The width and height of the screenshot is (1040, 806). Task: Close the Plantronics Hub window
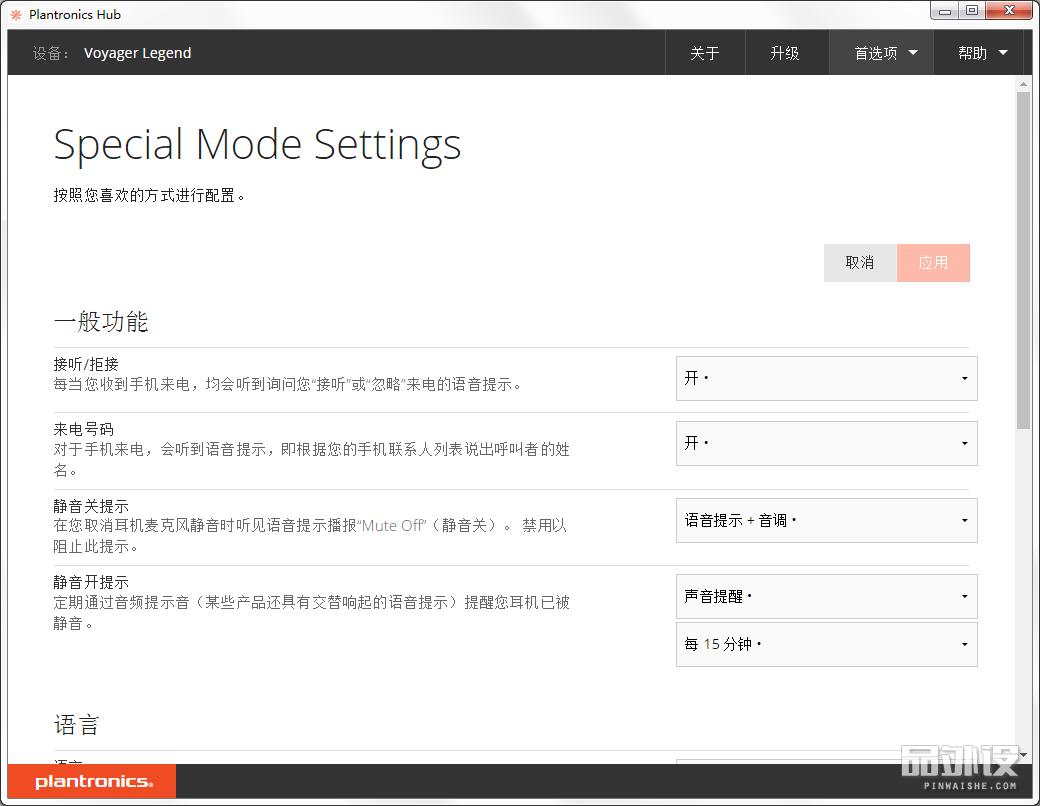(1010, 11)
